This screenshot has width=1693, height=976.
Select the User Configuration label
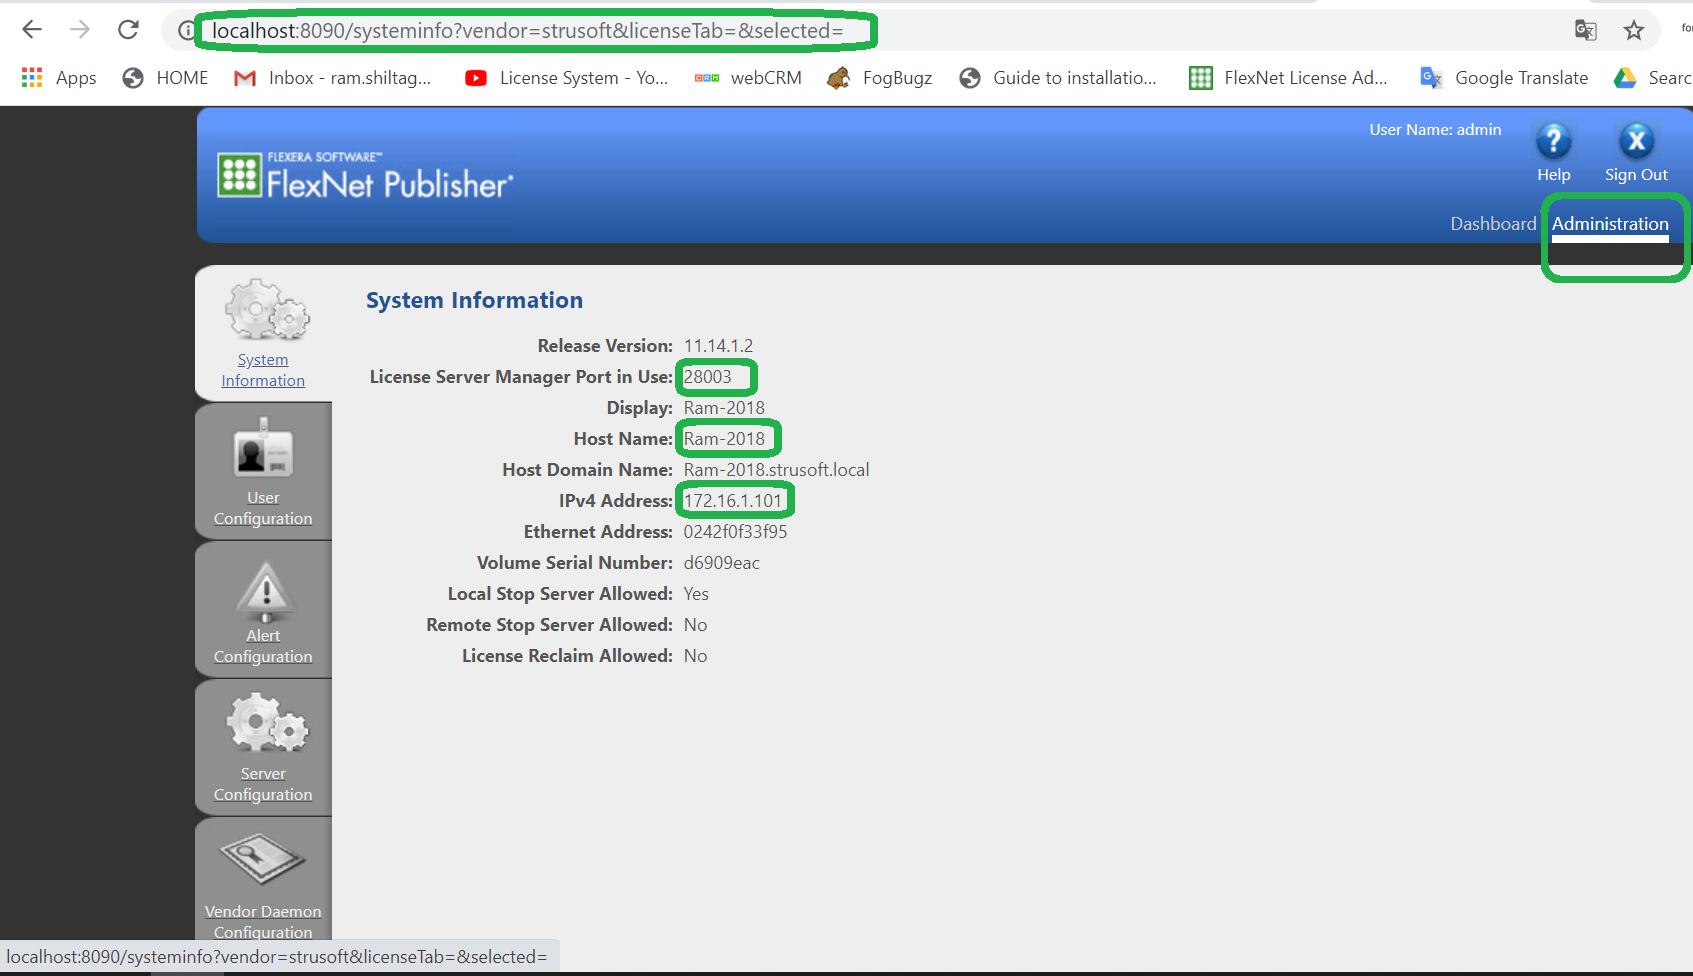pos(263,508)
